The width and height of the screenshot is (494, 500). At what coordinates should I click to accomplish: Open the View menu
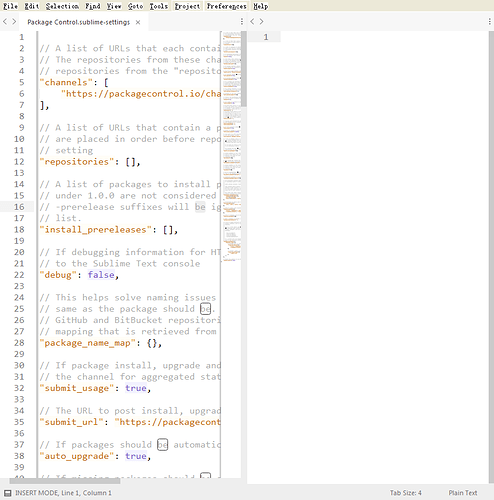[x=114, y=6]
